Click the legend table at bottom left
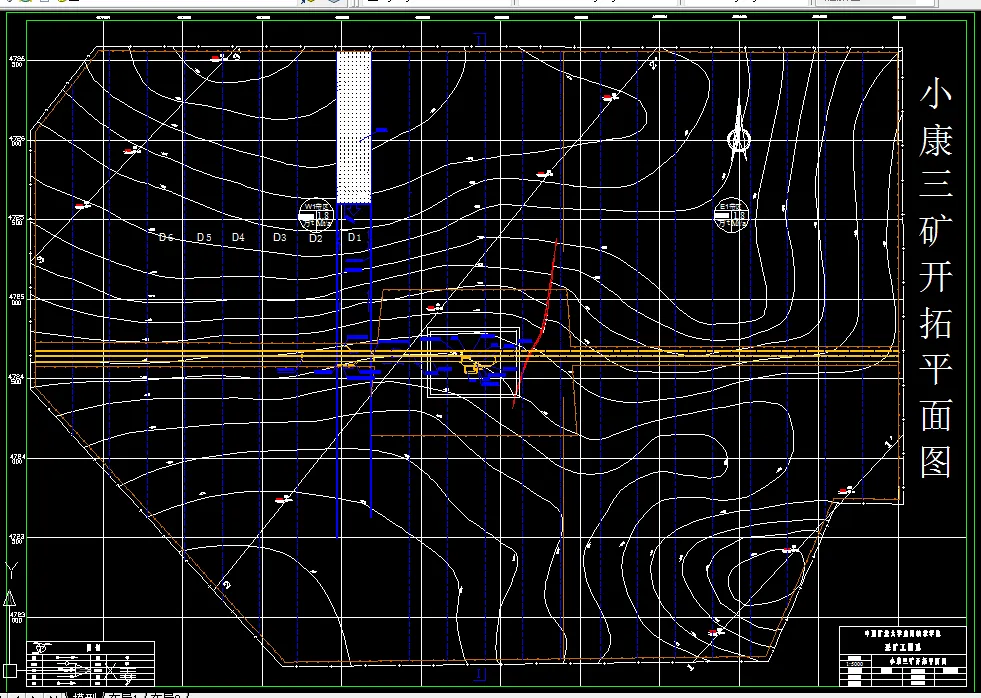The image size is (981, 698). click(90, 663)
